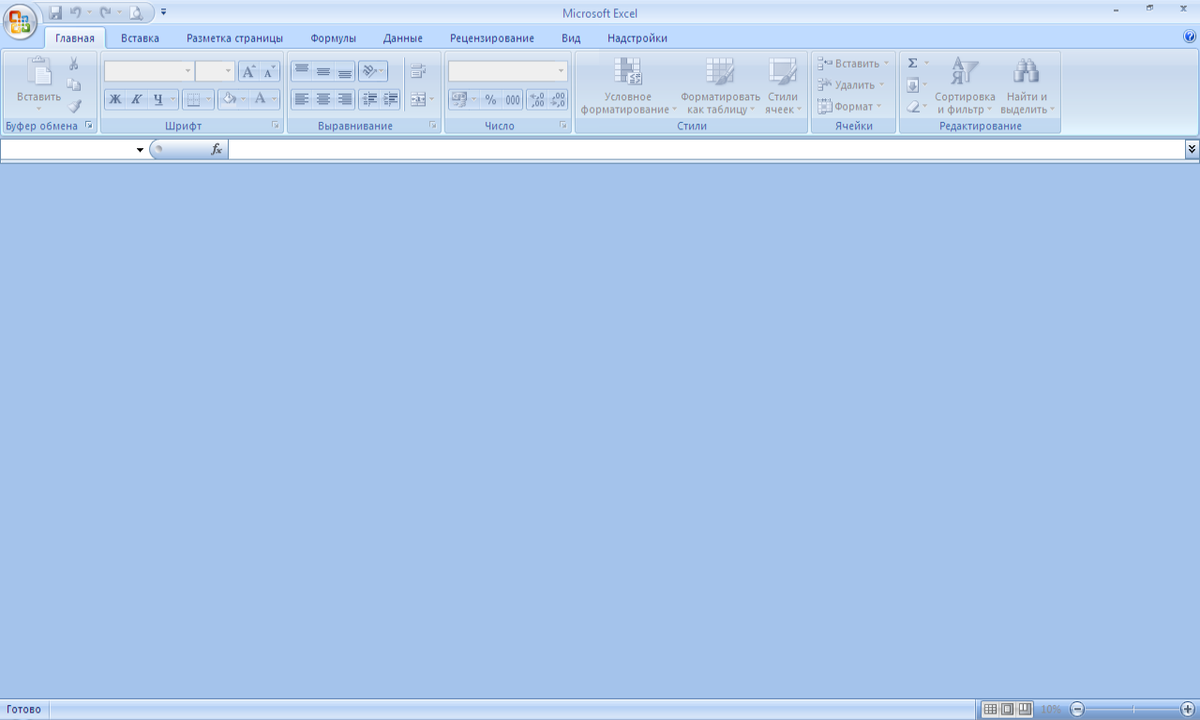
Task: Click the percent style icon
Action: coord(490,99)
